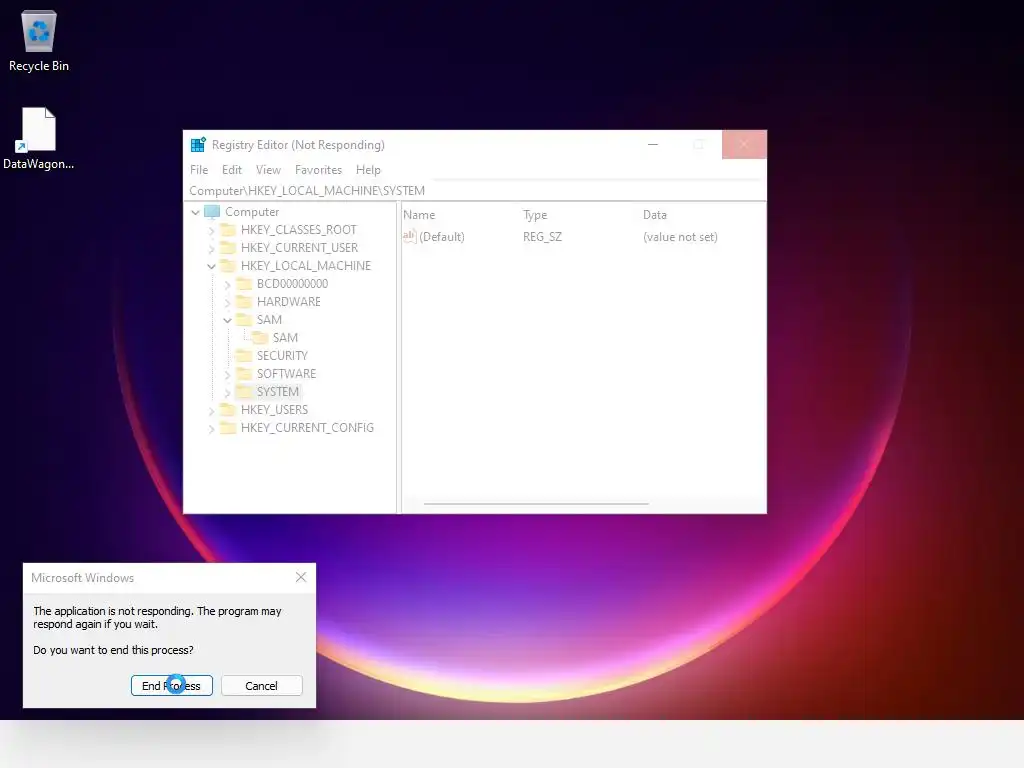1024x768 pixels.
Task: Collapse the Computer tree node
Action: [195, 212]
